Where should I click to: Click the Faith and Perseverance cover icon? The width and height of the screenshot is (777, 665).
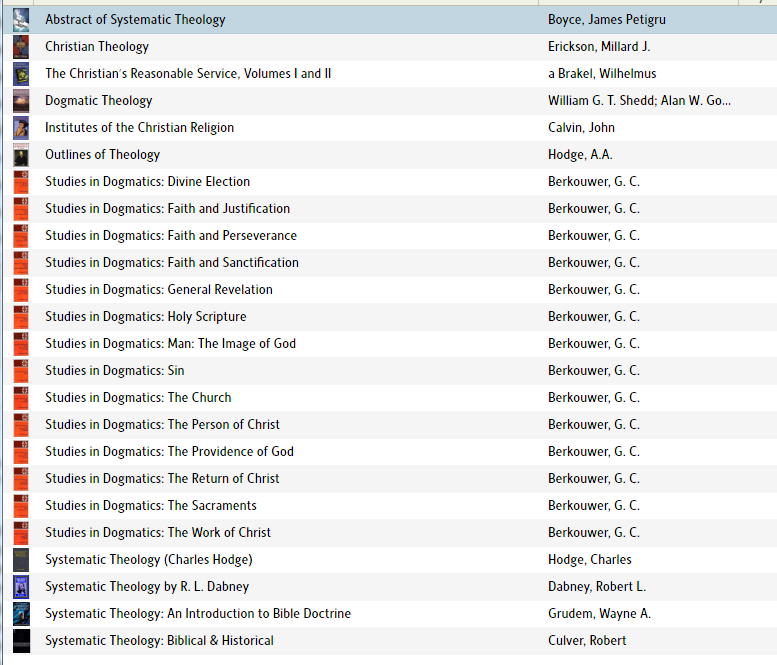pyautogui.click(x=21, y=236)
